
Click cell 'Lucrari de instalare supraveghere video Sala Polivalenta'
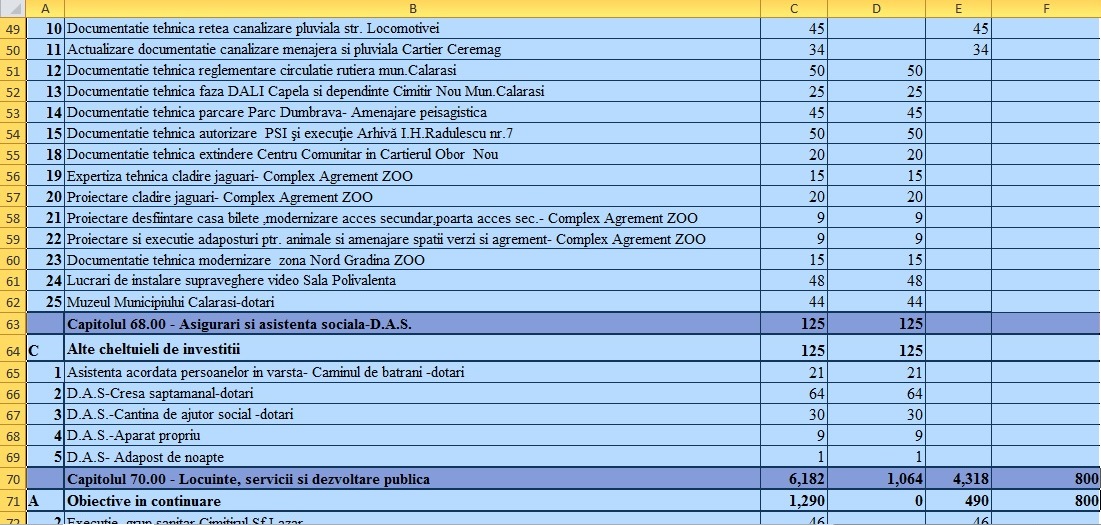[412, 281]
